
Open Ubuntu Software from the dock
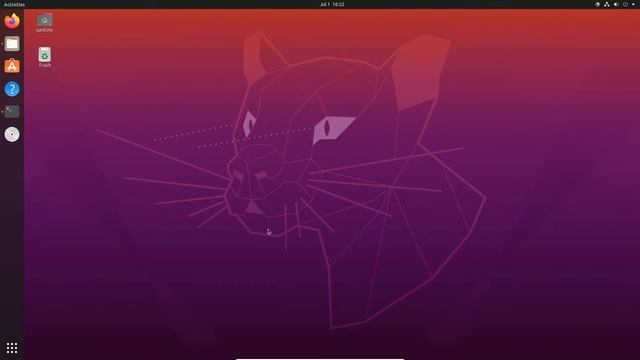coord(12,66)
